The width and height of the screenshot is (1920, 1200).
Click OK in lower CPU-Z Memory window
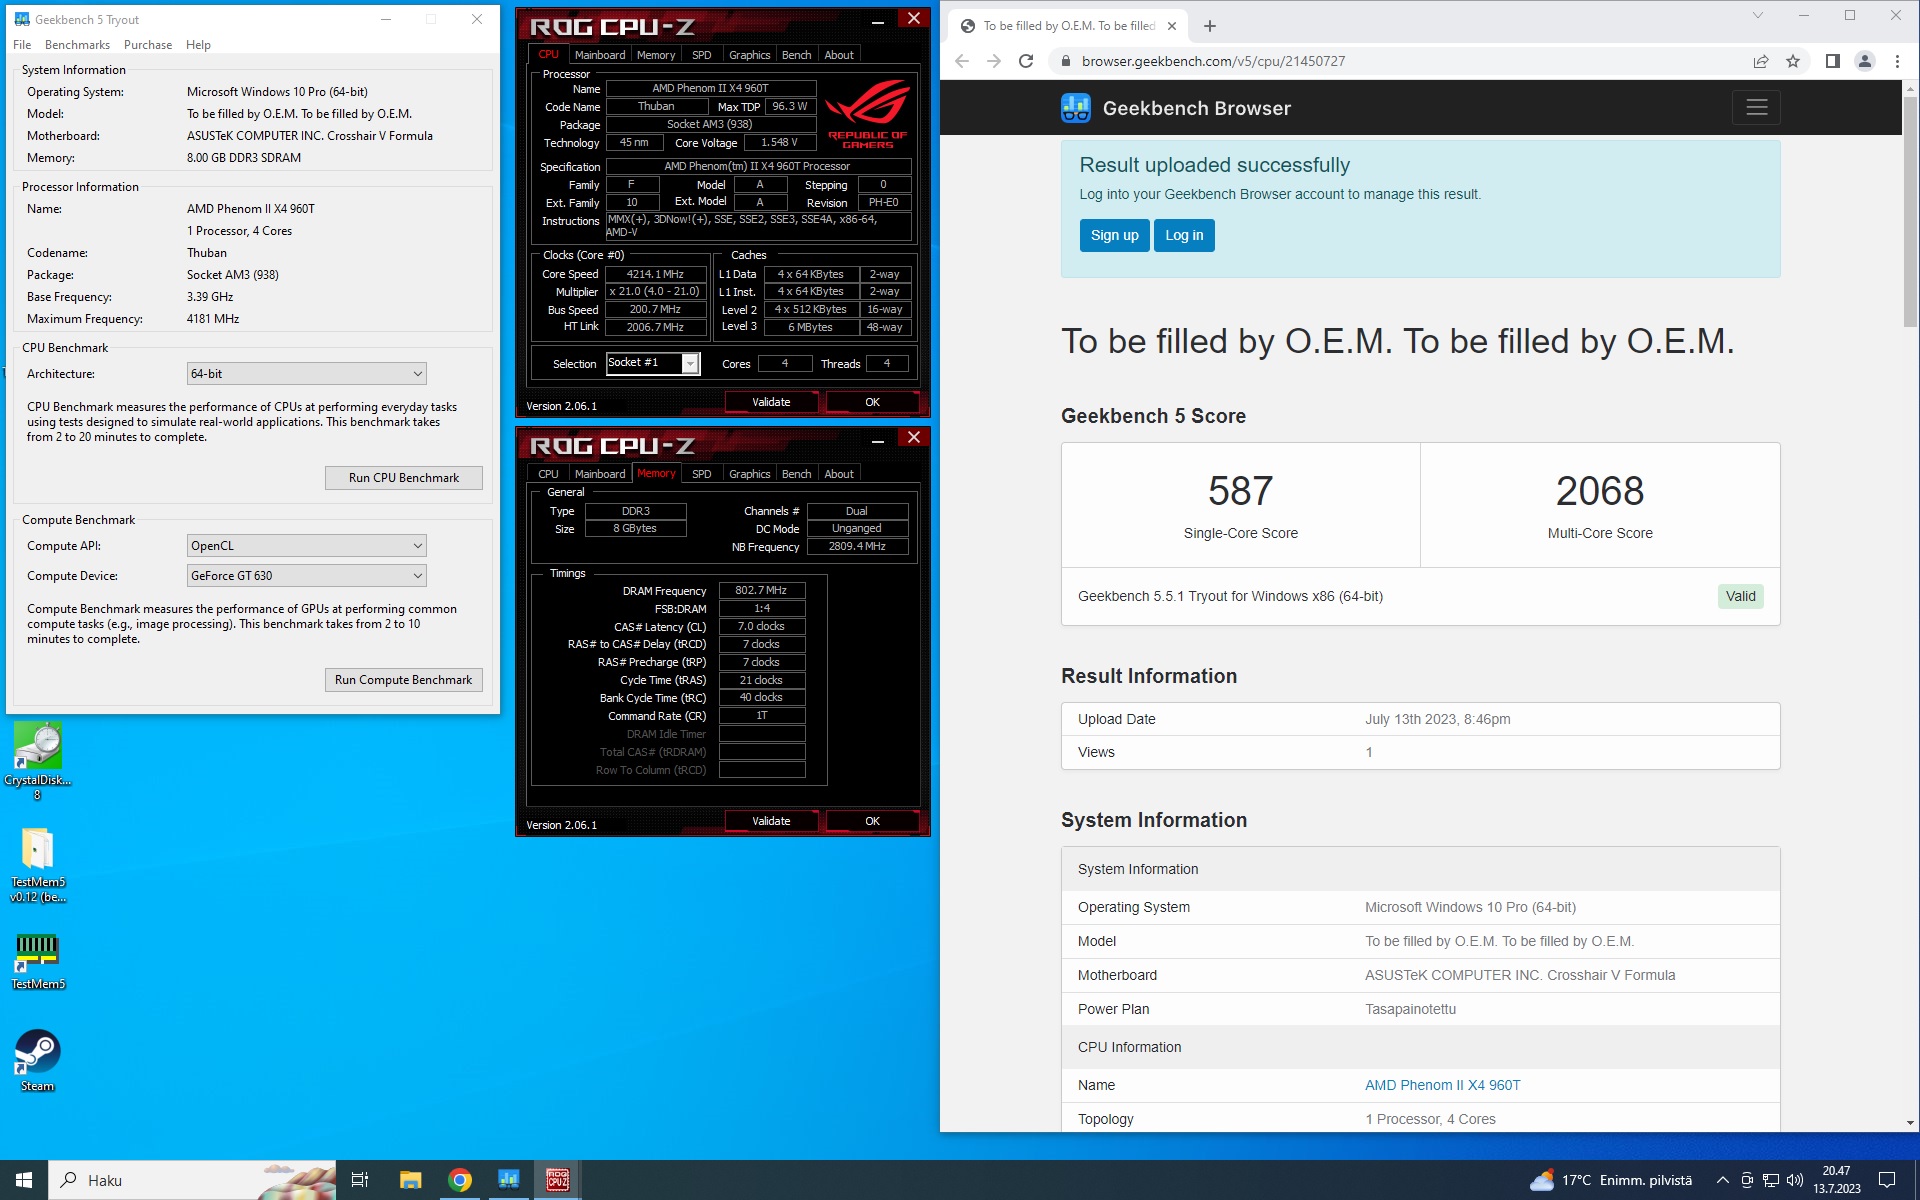coord(872,821)
